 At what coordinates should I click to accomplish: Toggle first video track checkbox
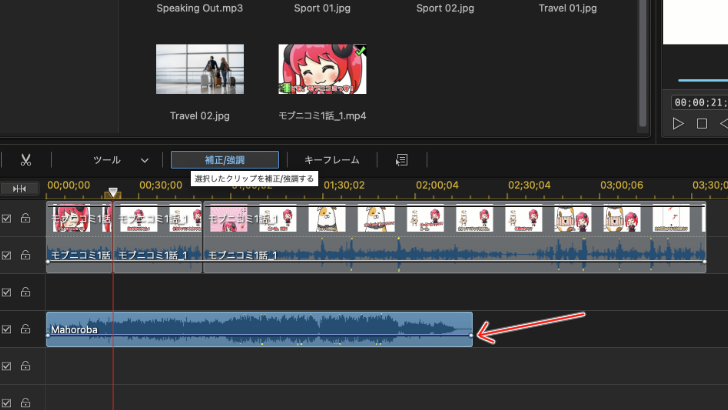pyautogui.click(x=6, y=218)
